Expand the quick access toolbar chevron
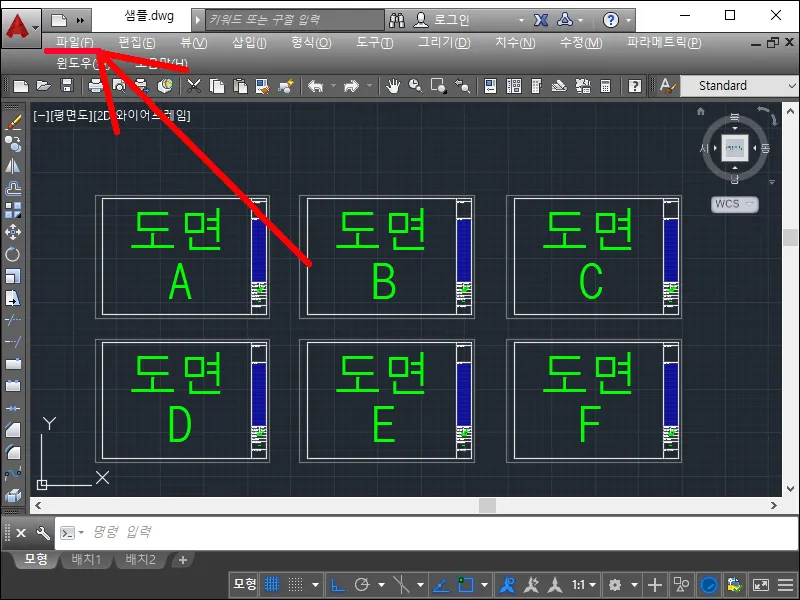The image size is (800, 600). tap(81, 20)
